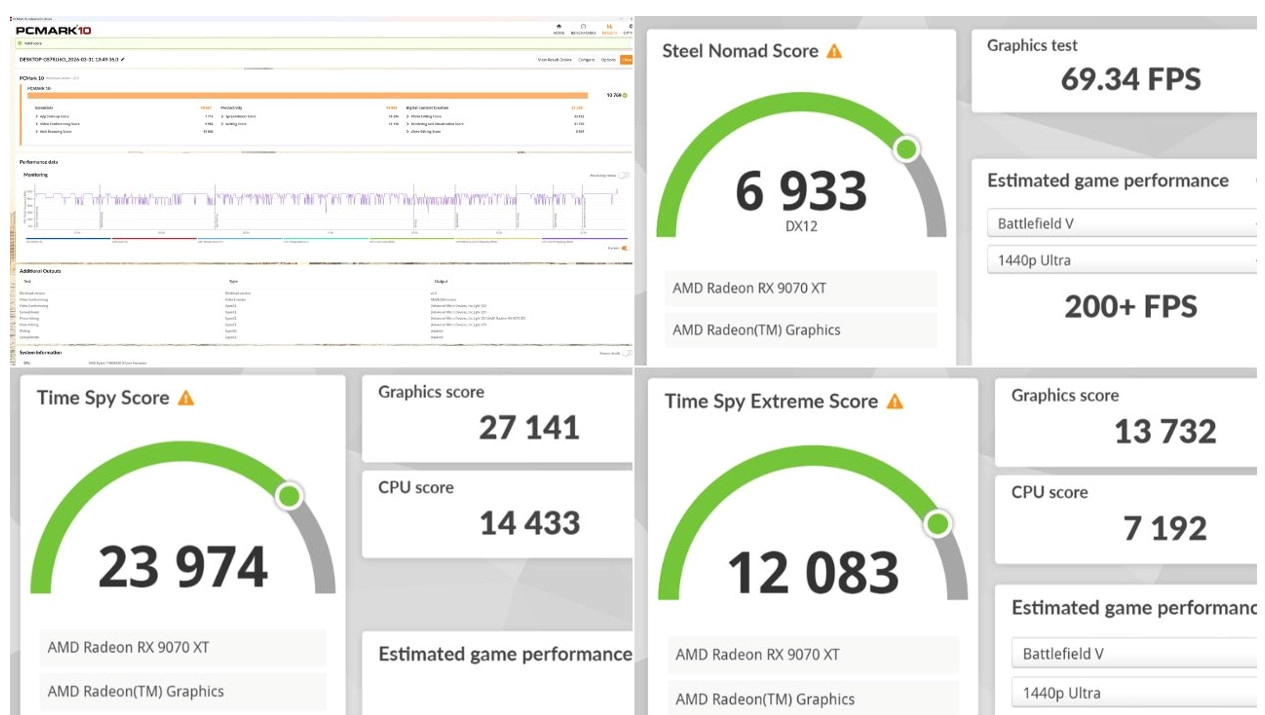Screen dimensions: 1265x715
Task: Toggle the Monitoring details switch
Action: tap(624, 175)
